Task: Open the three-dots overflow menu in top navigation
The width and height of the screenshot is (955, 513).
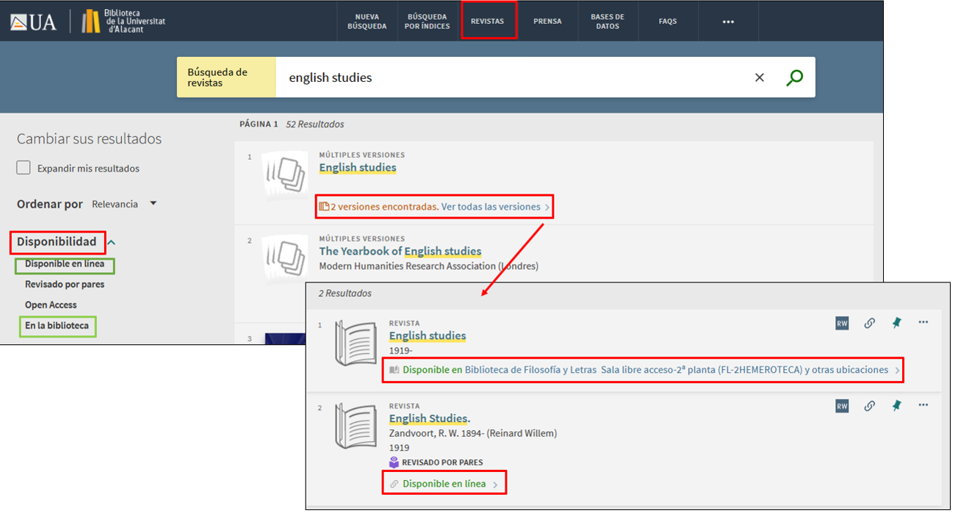Action: (x=728, y=21)
